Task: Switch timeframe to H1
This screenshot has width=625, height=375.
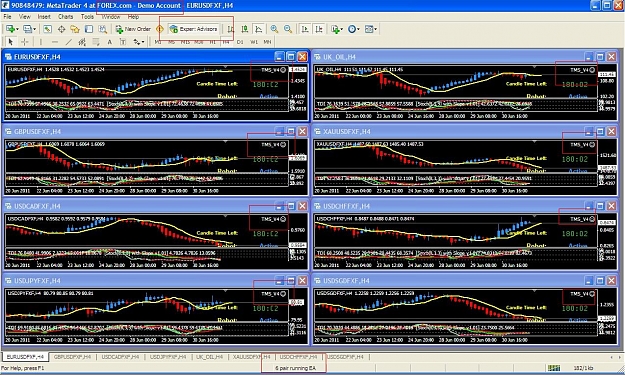Action: [x=212, y=42]
